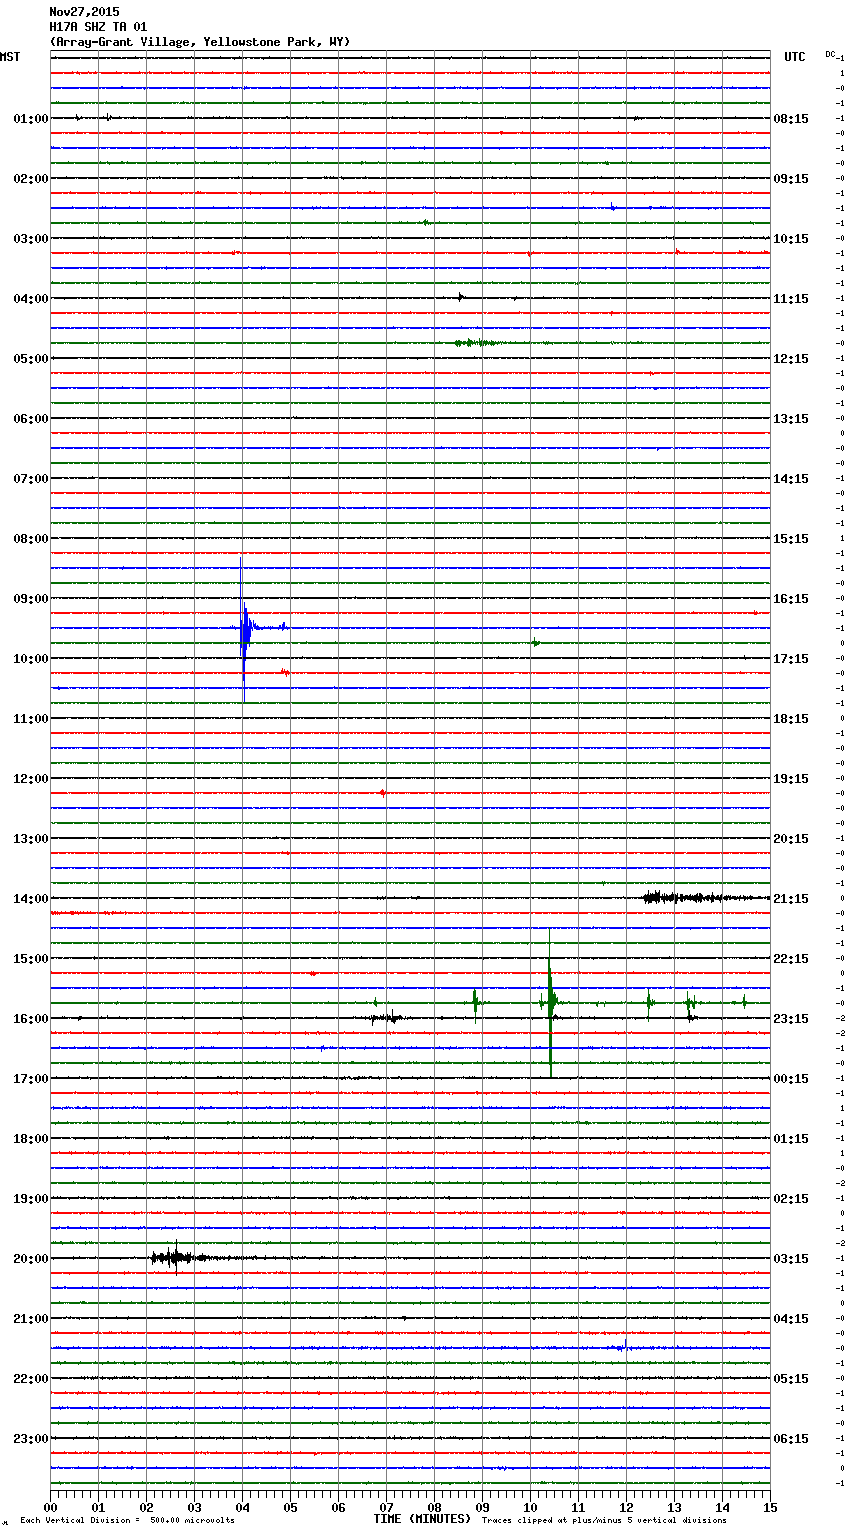Select the 19:00 MST time label
Viewport: 850px width, 1534px height.
click(30, 1199)
